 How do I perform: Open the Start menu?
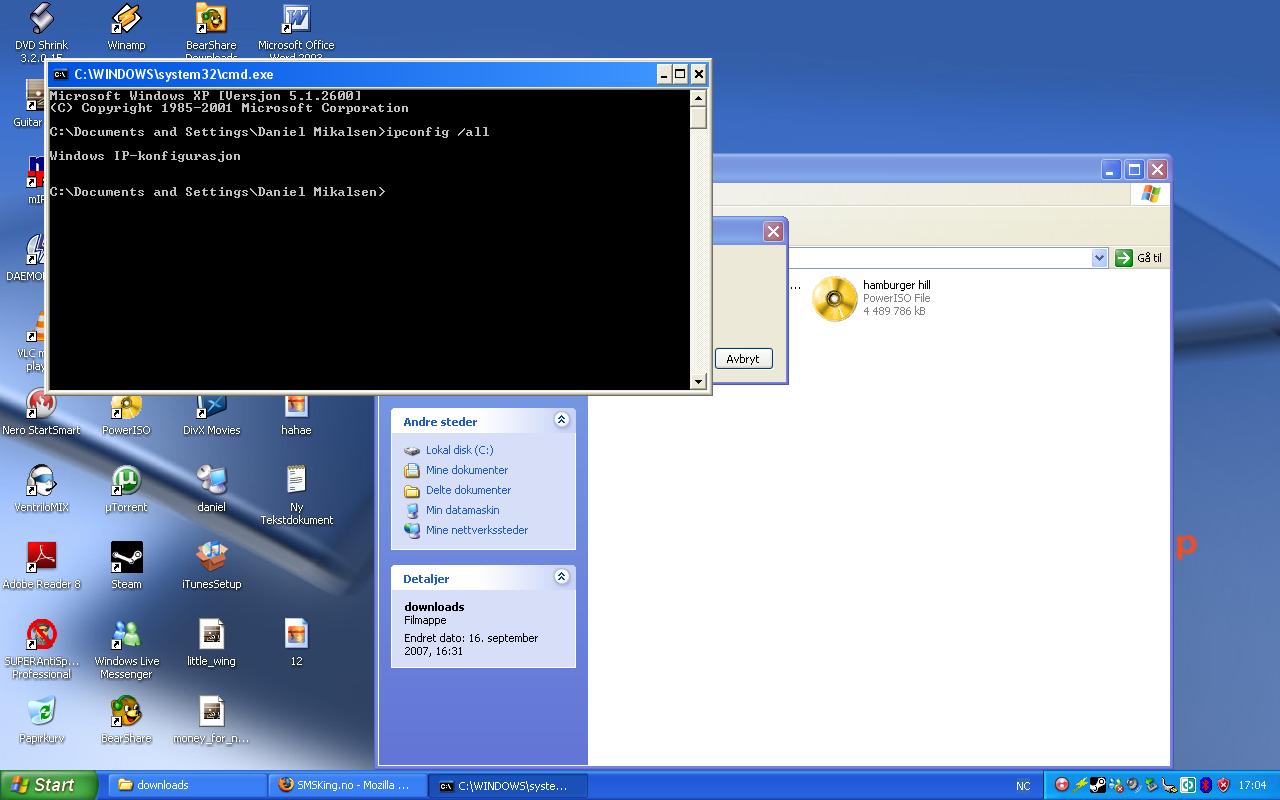49,785
